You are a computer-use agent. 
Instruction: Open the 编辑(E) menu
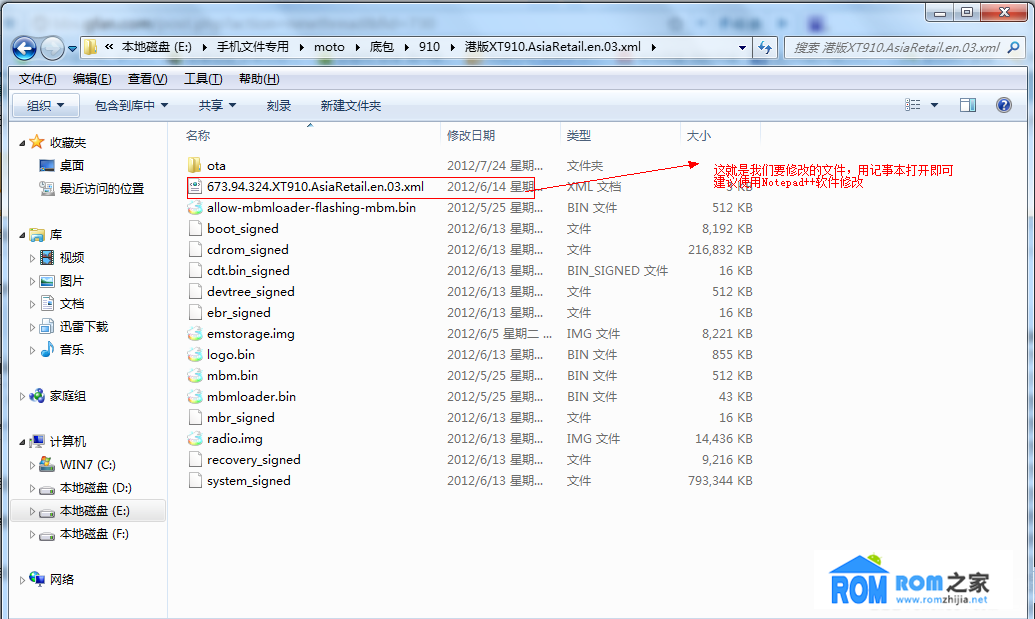pyautogui.click(x=92, y=79)
